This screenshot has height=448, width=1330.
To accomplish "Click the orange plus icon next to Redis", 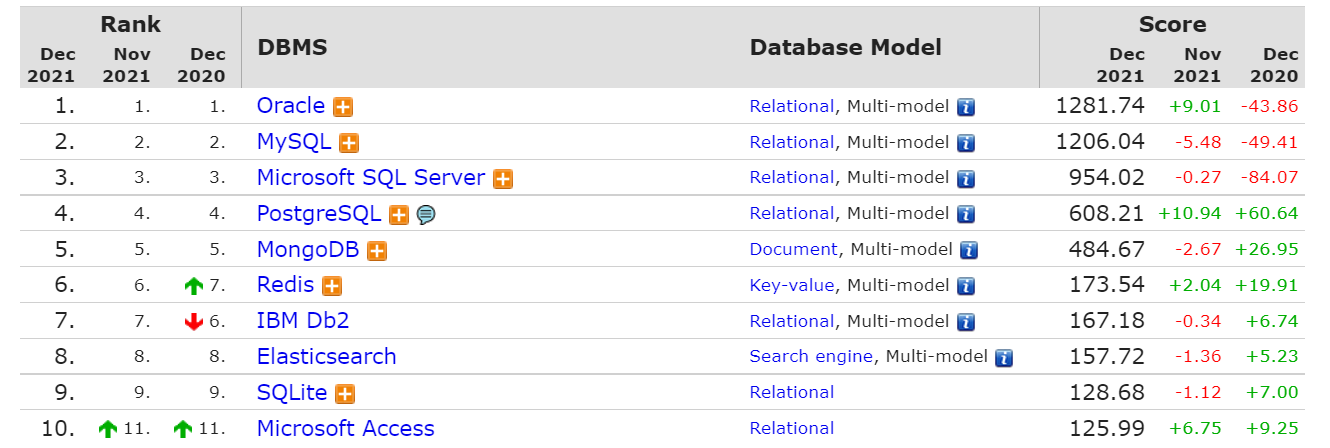I will (332, 286).
